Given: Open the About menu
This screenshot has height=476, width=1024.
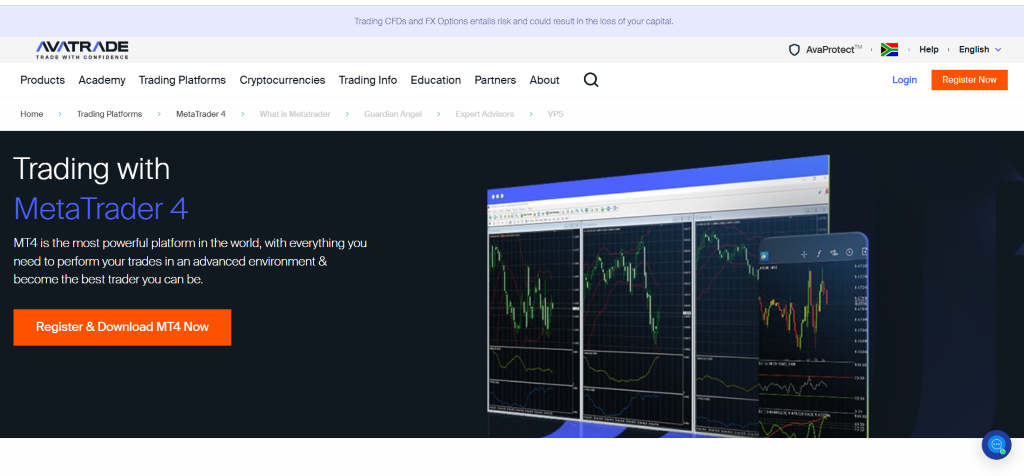Looking at the screenshot, I should [x=545, y=80].
